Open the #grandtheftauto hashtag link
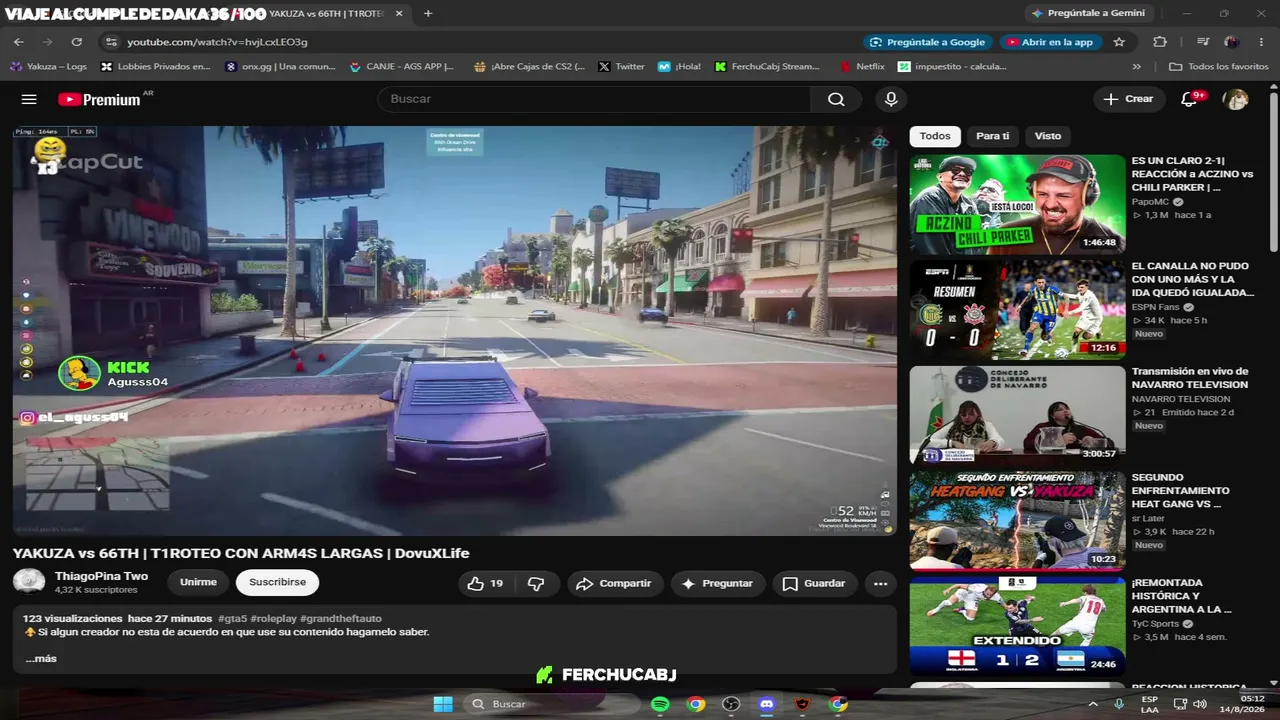This screenshot has width=1280, height=720. (x=340, y=618)
